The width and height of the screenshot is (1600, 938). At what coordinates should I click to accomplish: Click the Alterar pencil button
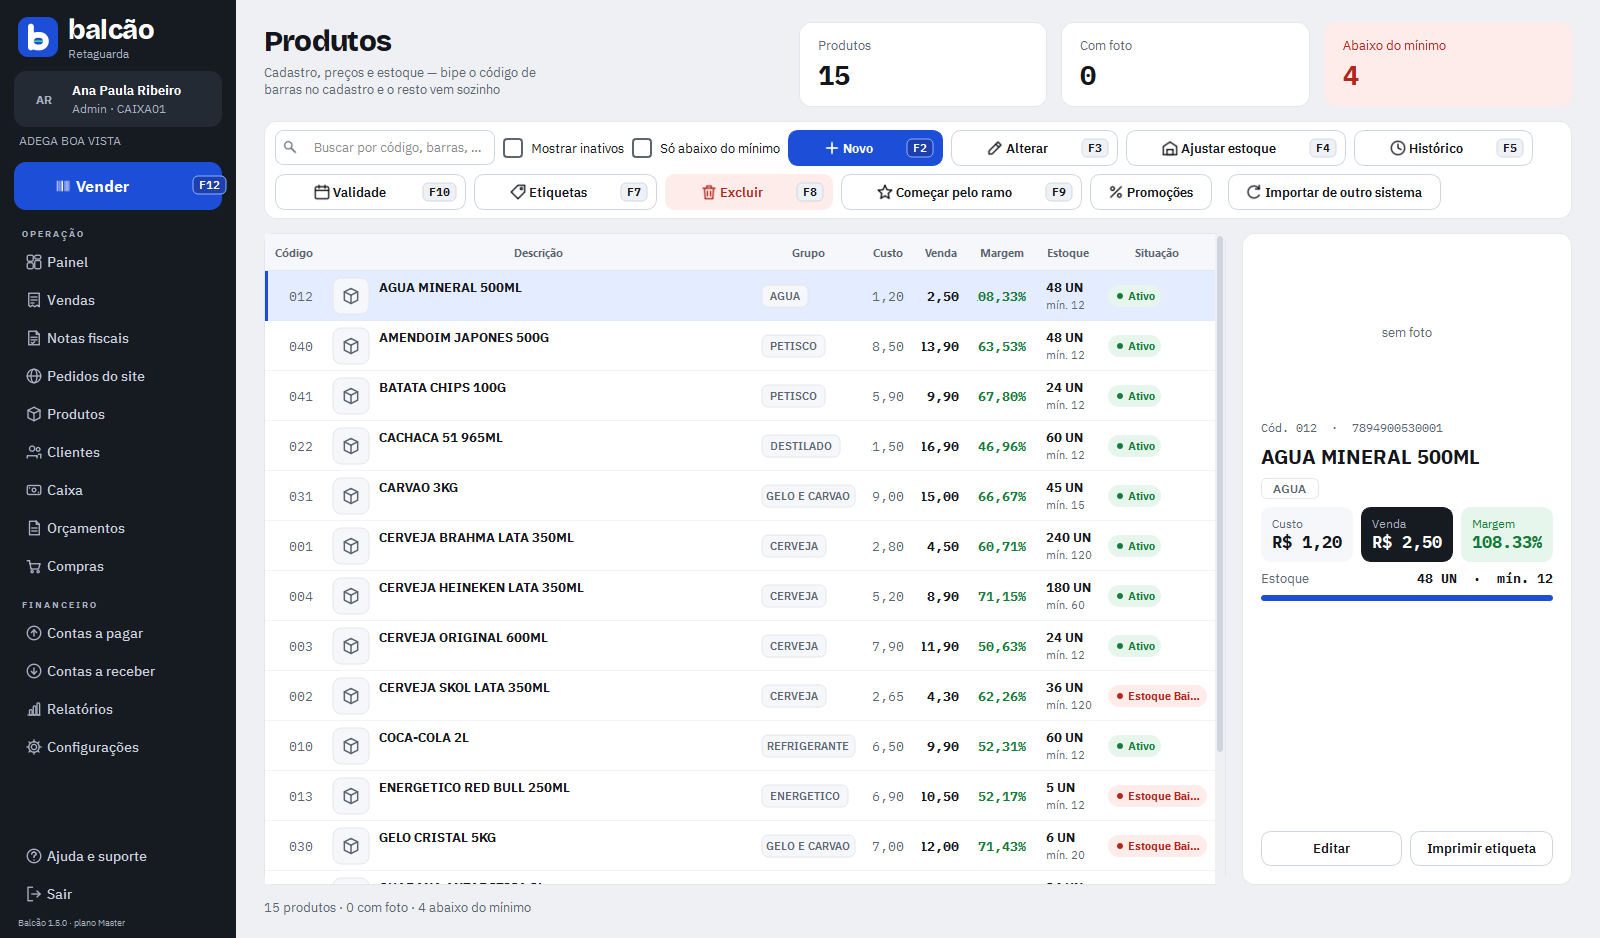(1034, 148)
